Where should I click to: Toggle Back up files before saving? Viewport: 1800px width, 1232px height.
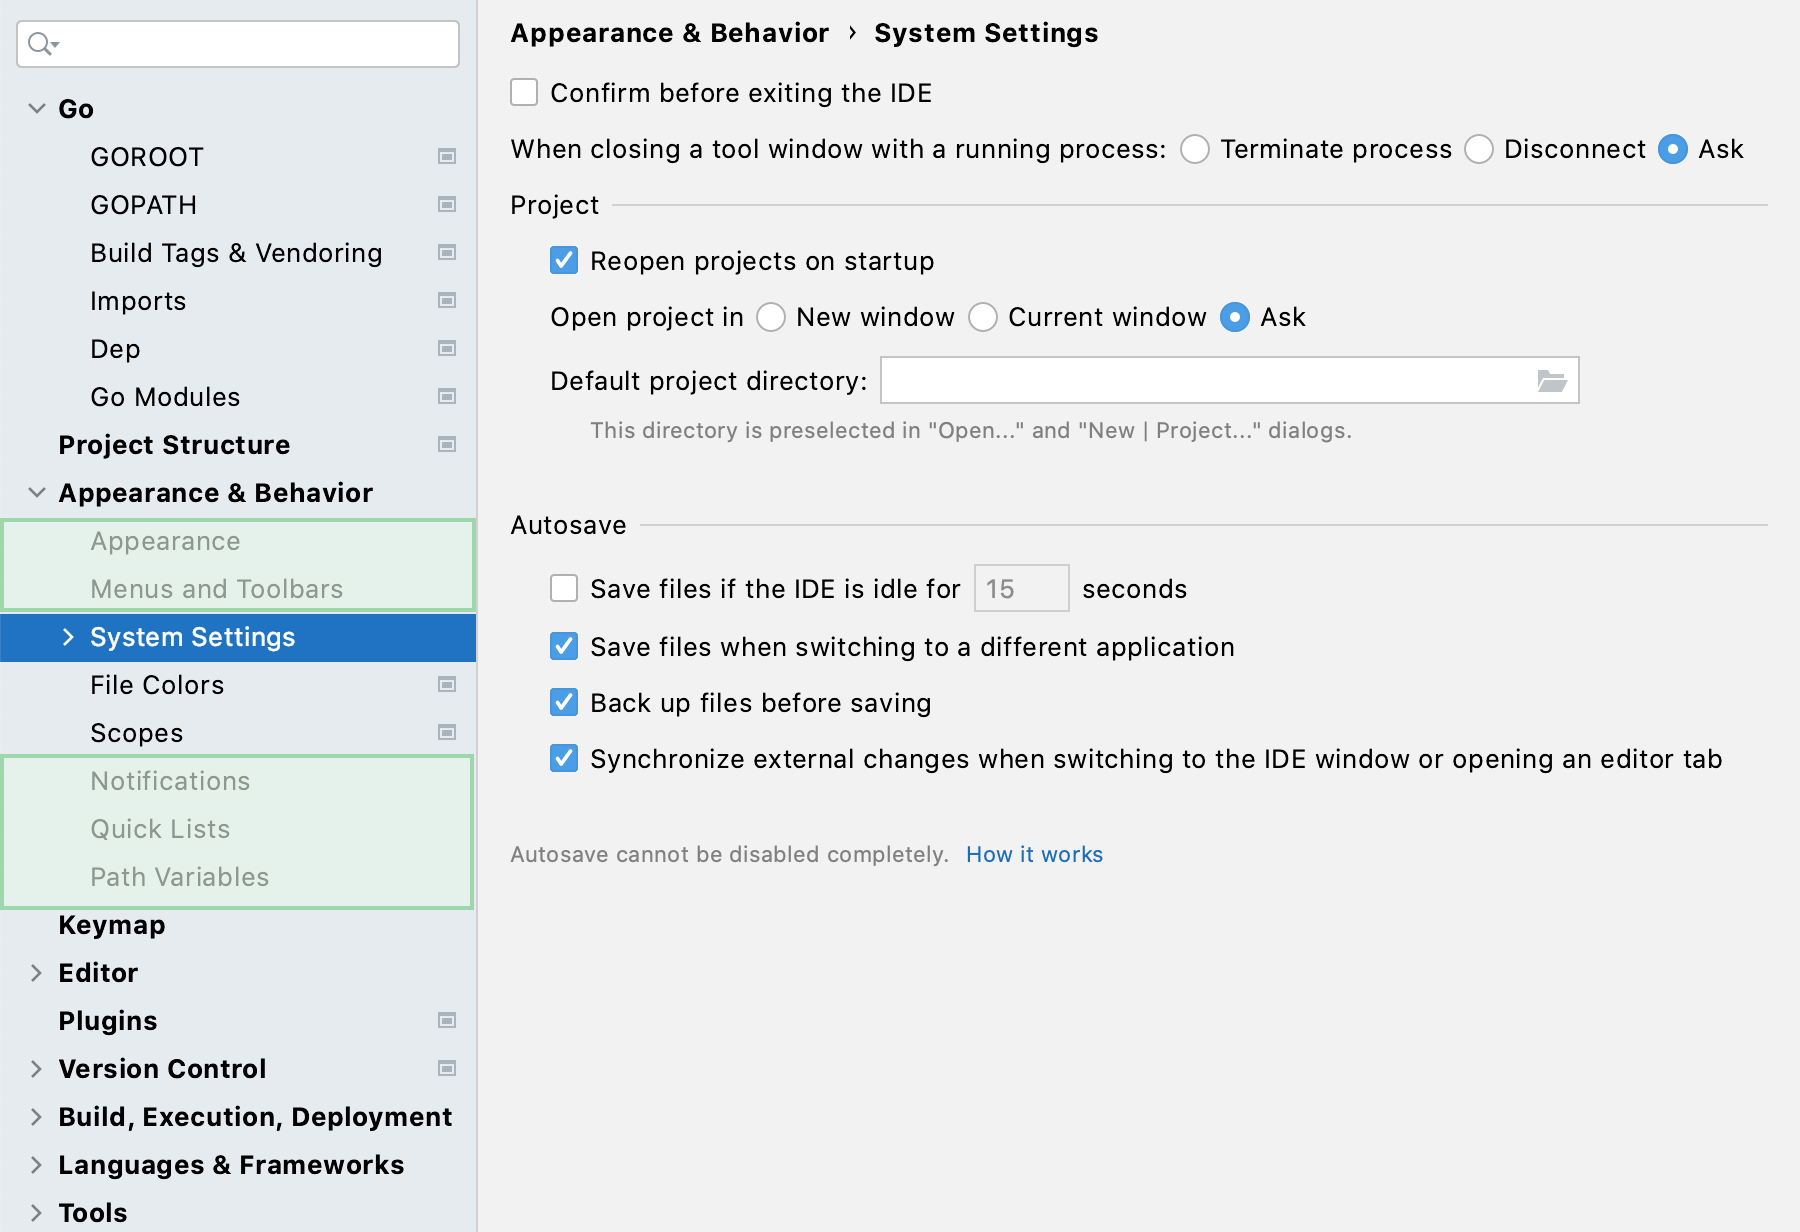click(564, 702)
